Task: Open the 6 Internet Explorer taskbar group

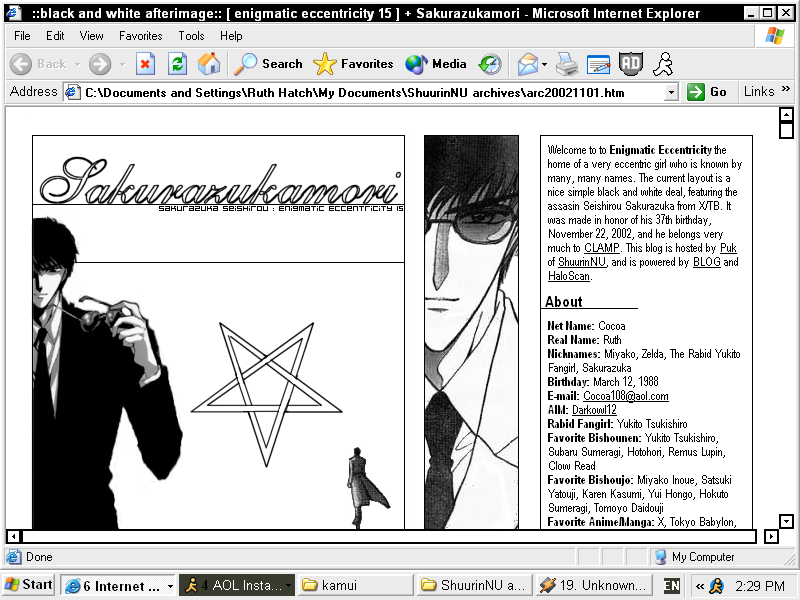Action: 118,585
